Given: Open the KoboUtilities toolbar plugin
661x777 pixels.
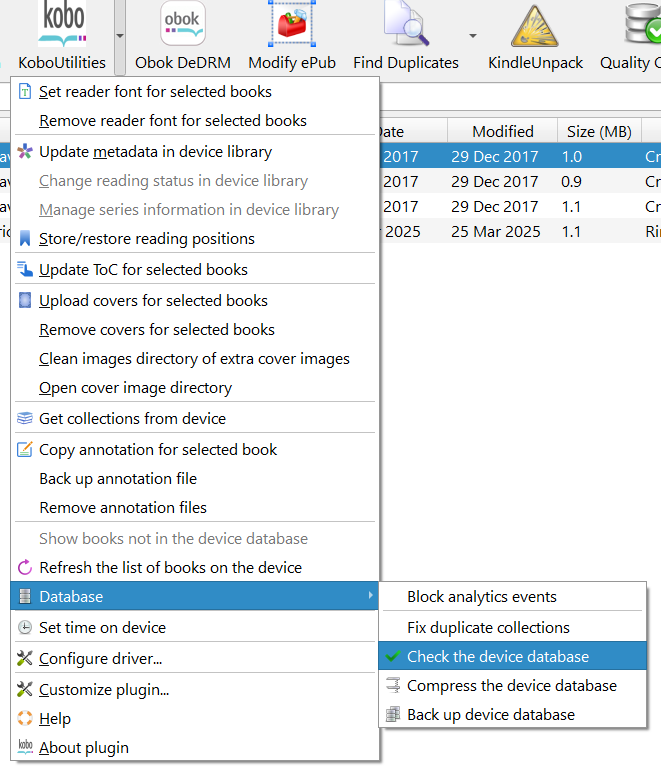Looking at the screenshot, I should coord(62,37).
